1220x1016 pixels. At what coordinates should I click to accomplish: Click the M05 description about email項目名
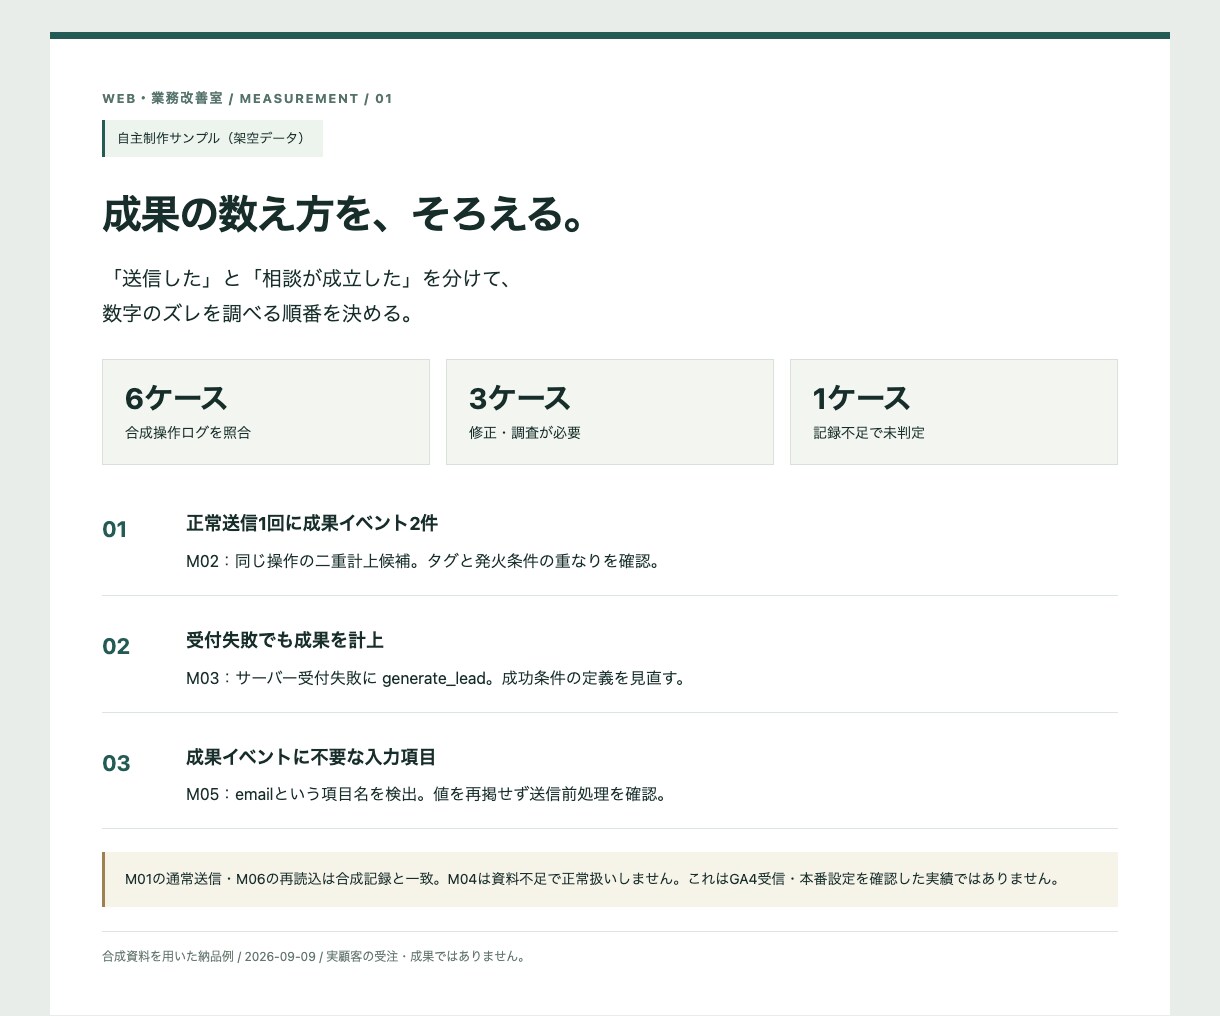point(427,795)
